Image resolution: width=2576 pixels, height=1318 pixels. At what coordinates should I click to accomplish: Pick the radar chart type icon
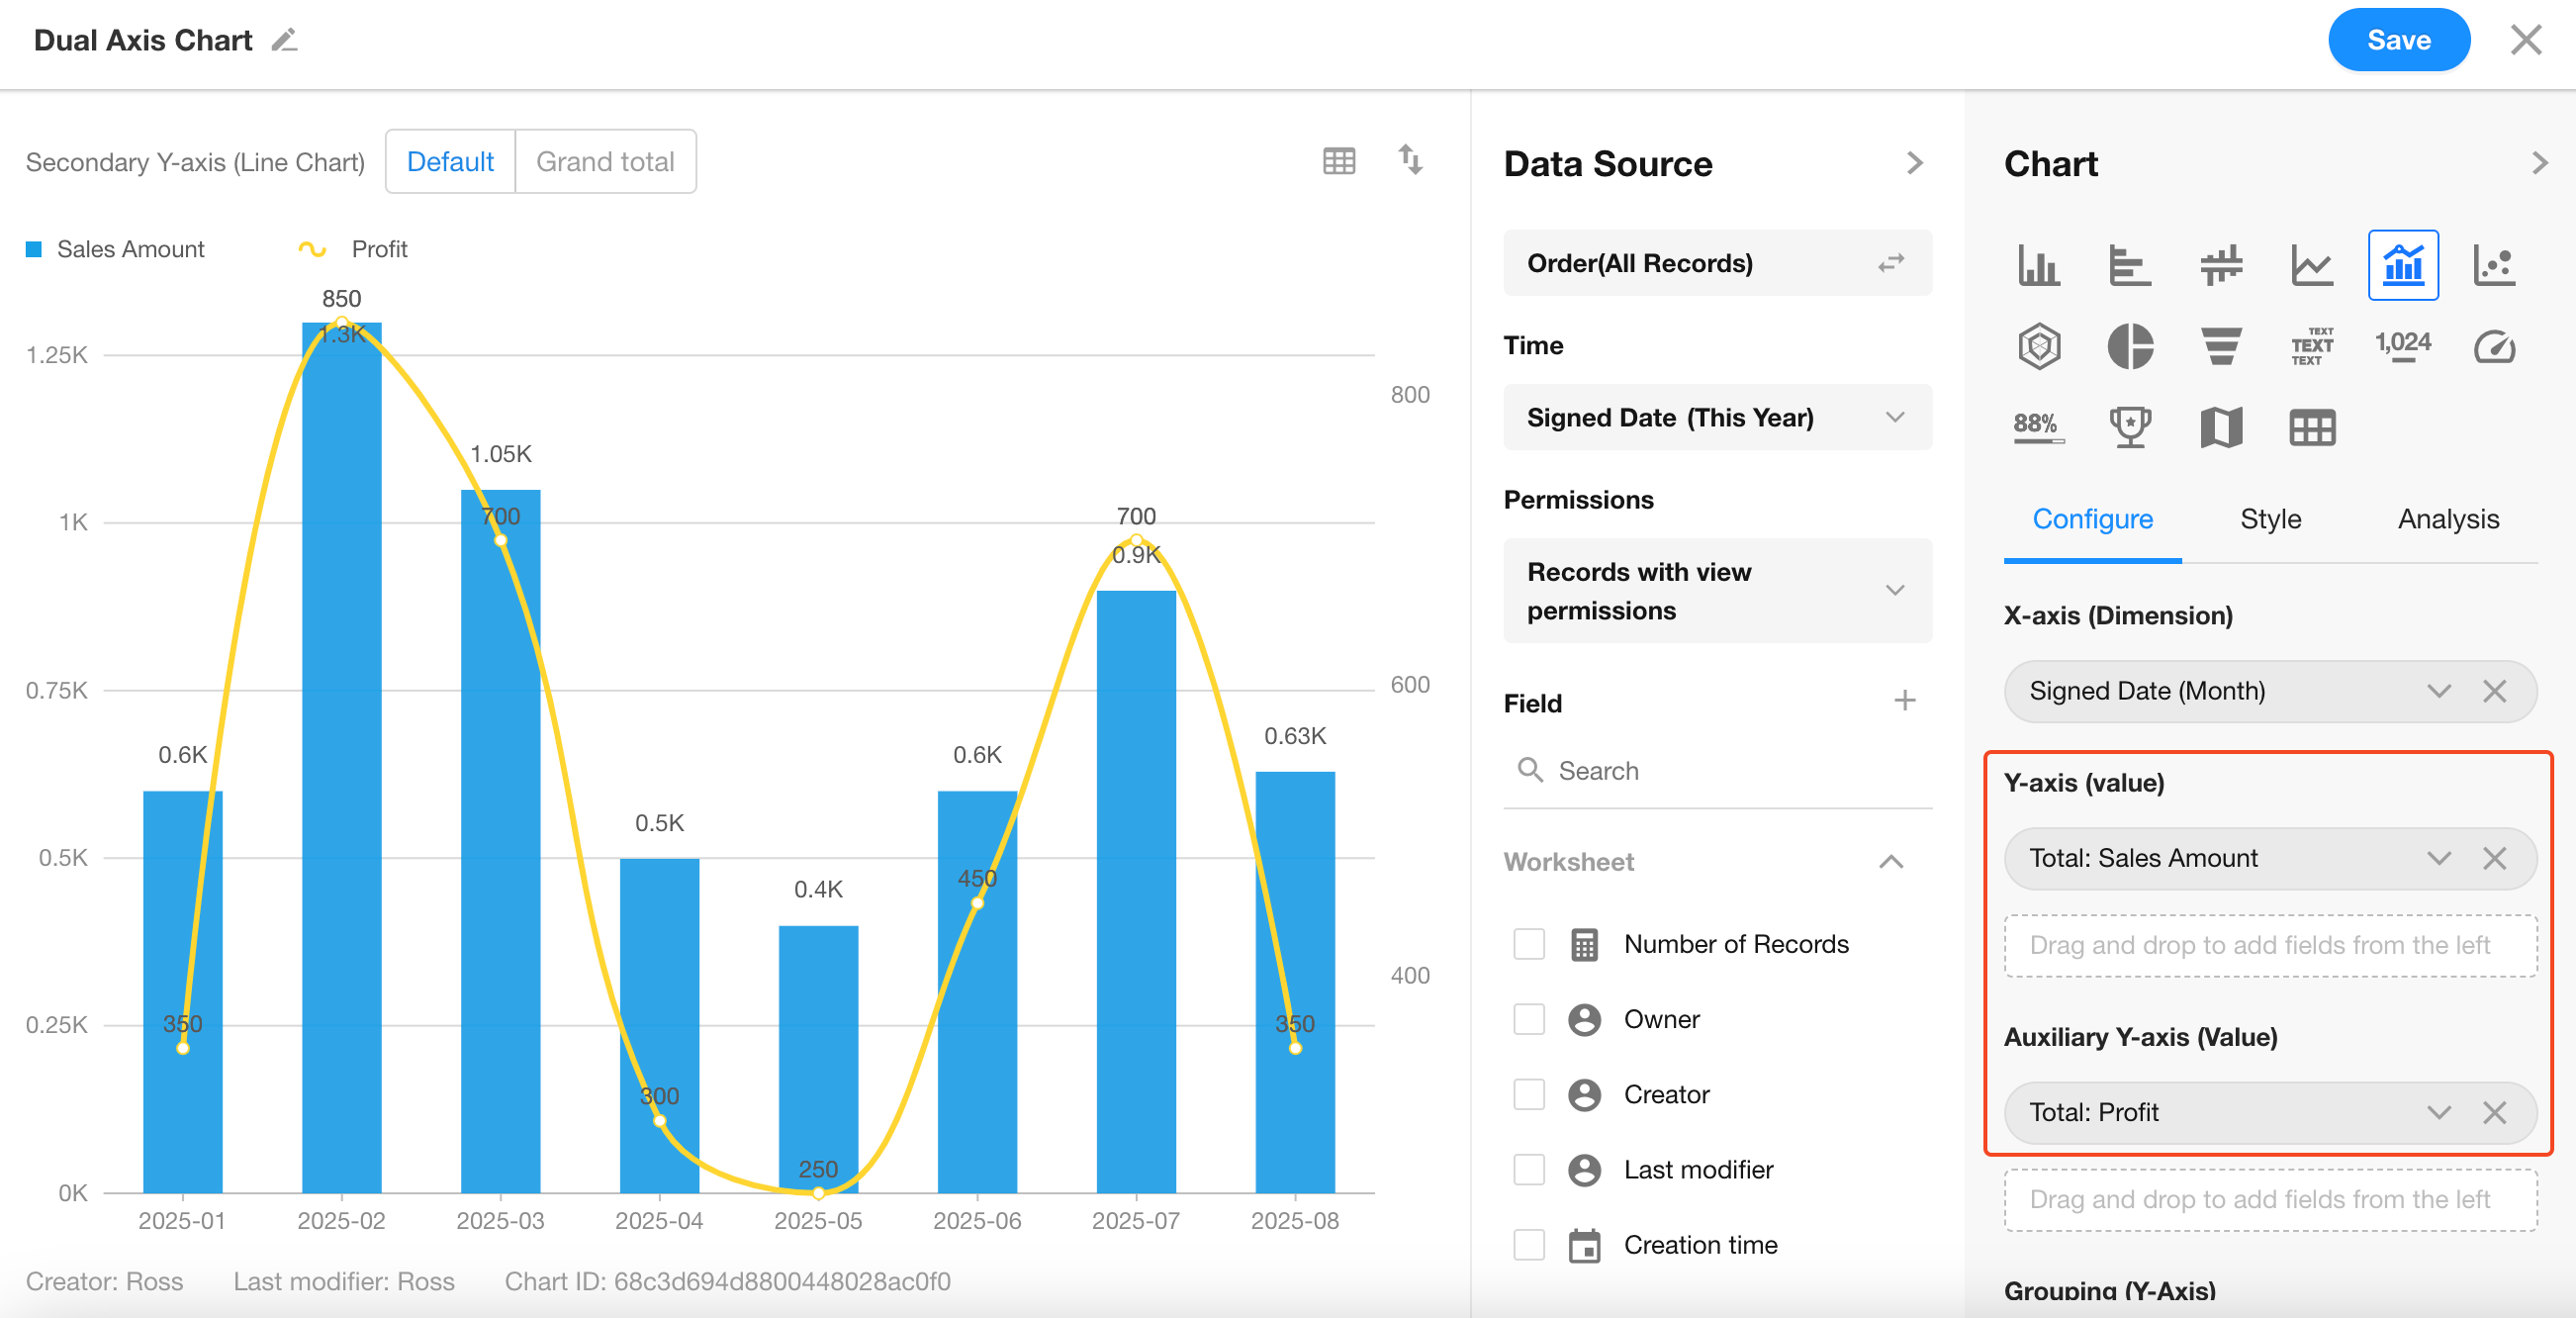pos(2038,347)
